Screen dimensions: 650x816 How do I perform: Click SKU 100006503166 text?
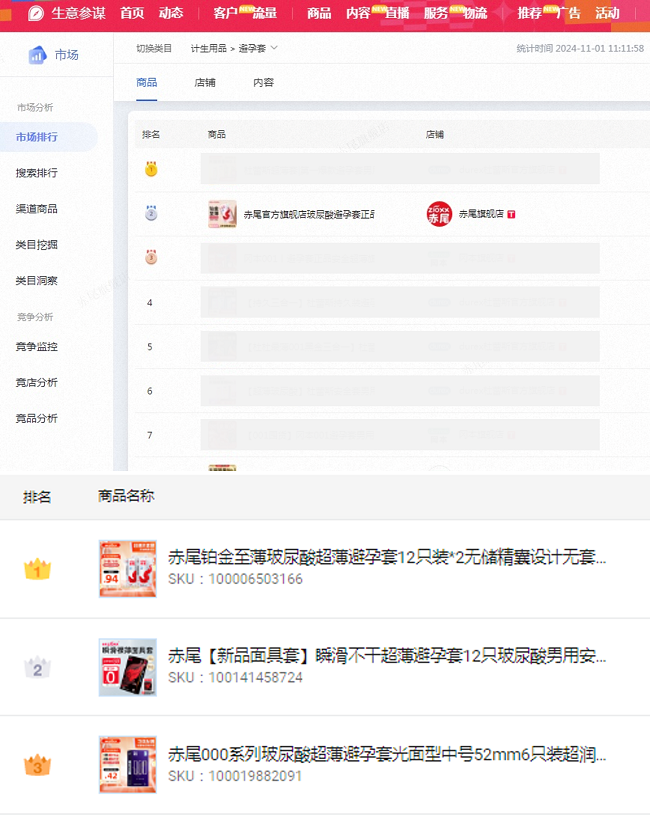click(x=235, y=579)
